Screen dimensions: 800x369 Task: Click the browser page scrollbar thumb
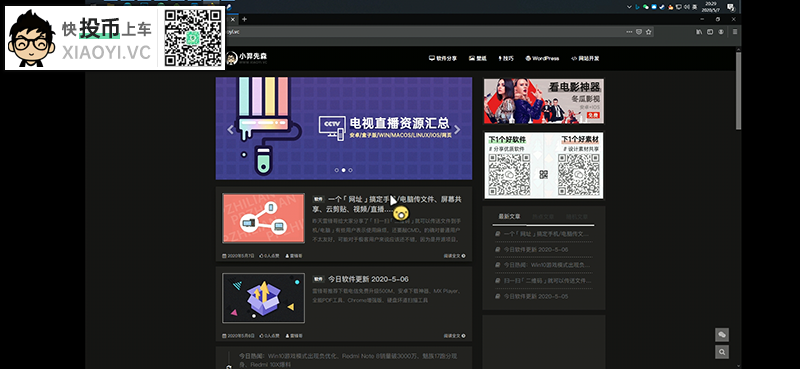(738, 90)
